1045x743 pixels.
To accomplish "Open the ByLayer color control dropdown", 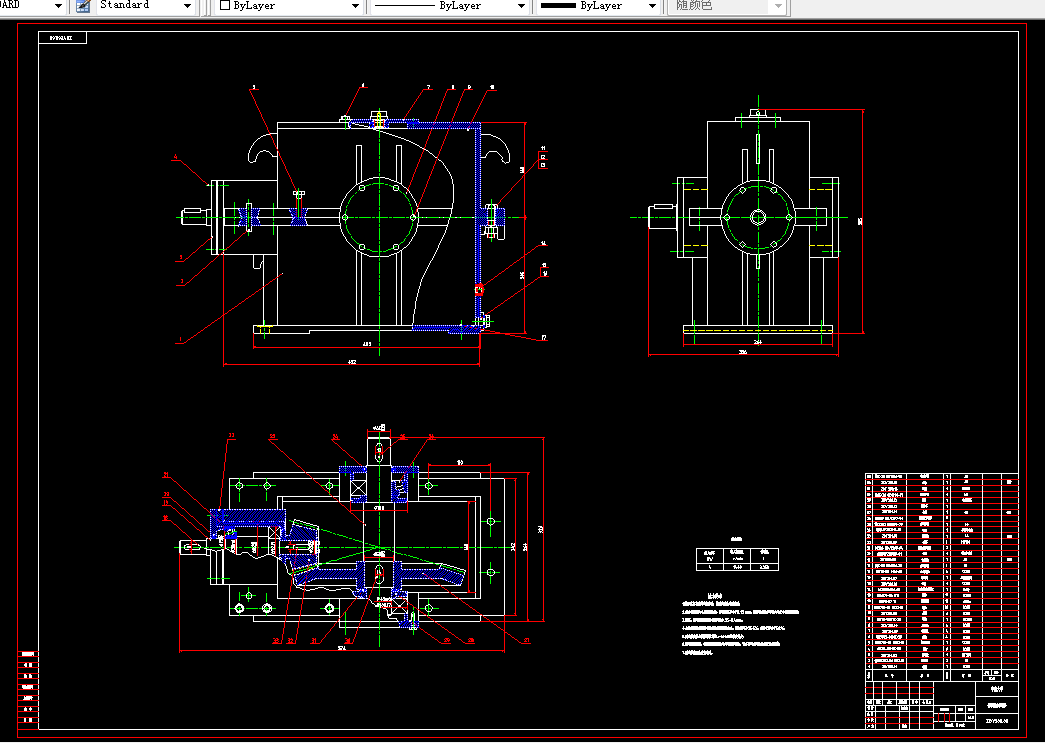I will [x=289, y=6].
